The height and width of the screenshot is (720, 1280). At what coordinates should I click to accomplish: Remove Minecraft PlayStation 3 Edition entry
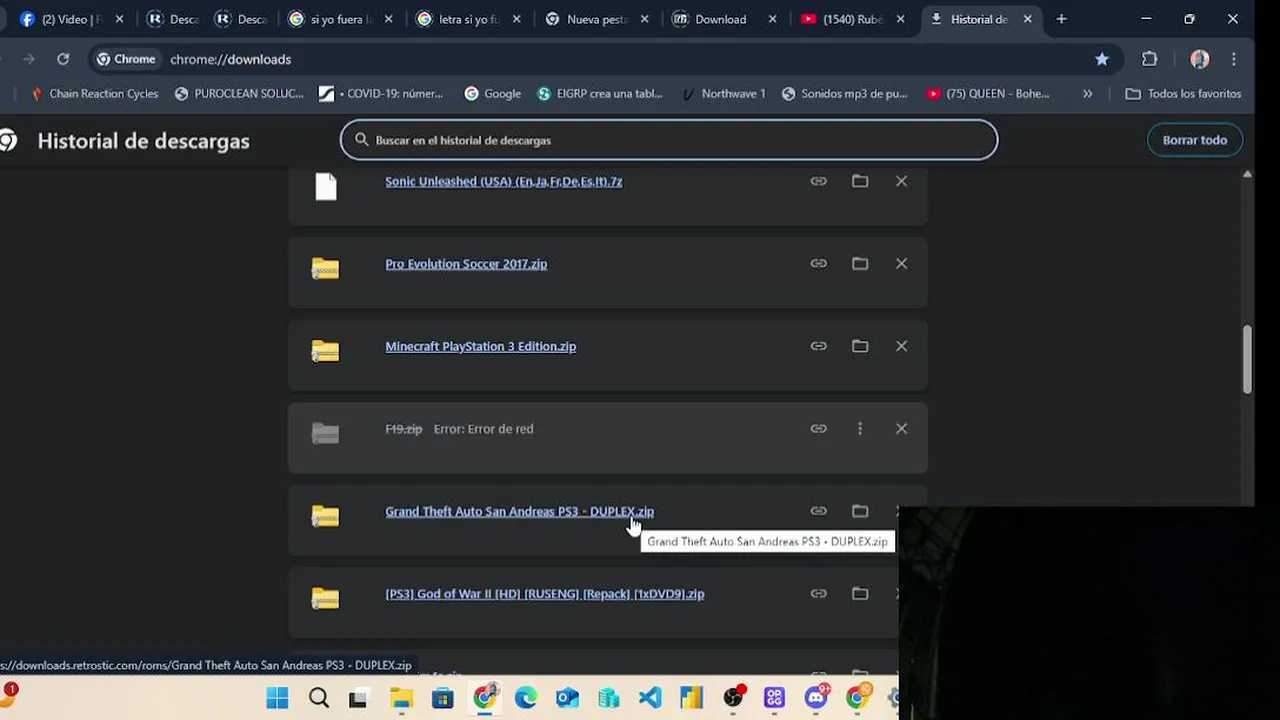tap(901, 346)
